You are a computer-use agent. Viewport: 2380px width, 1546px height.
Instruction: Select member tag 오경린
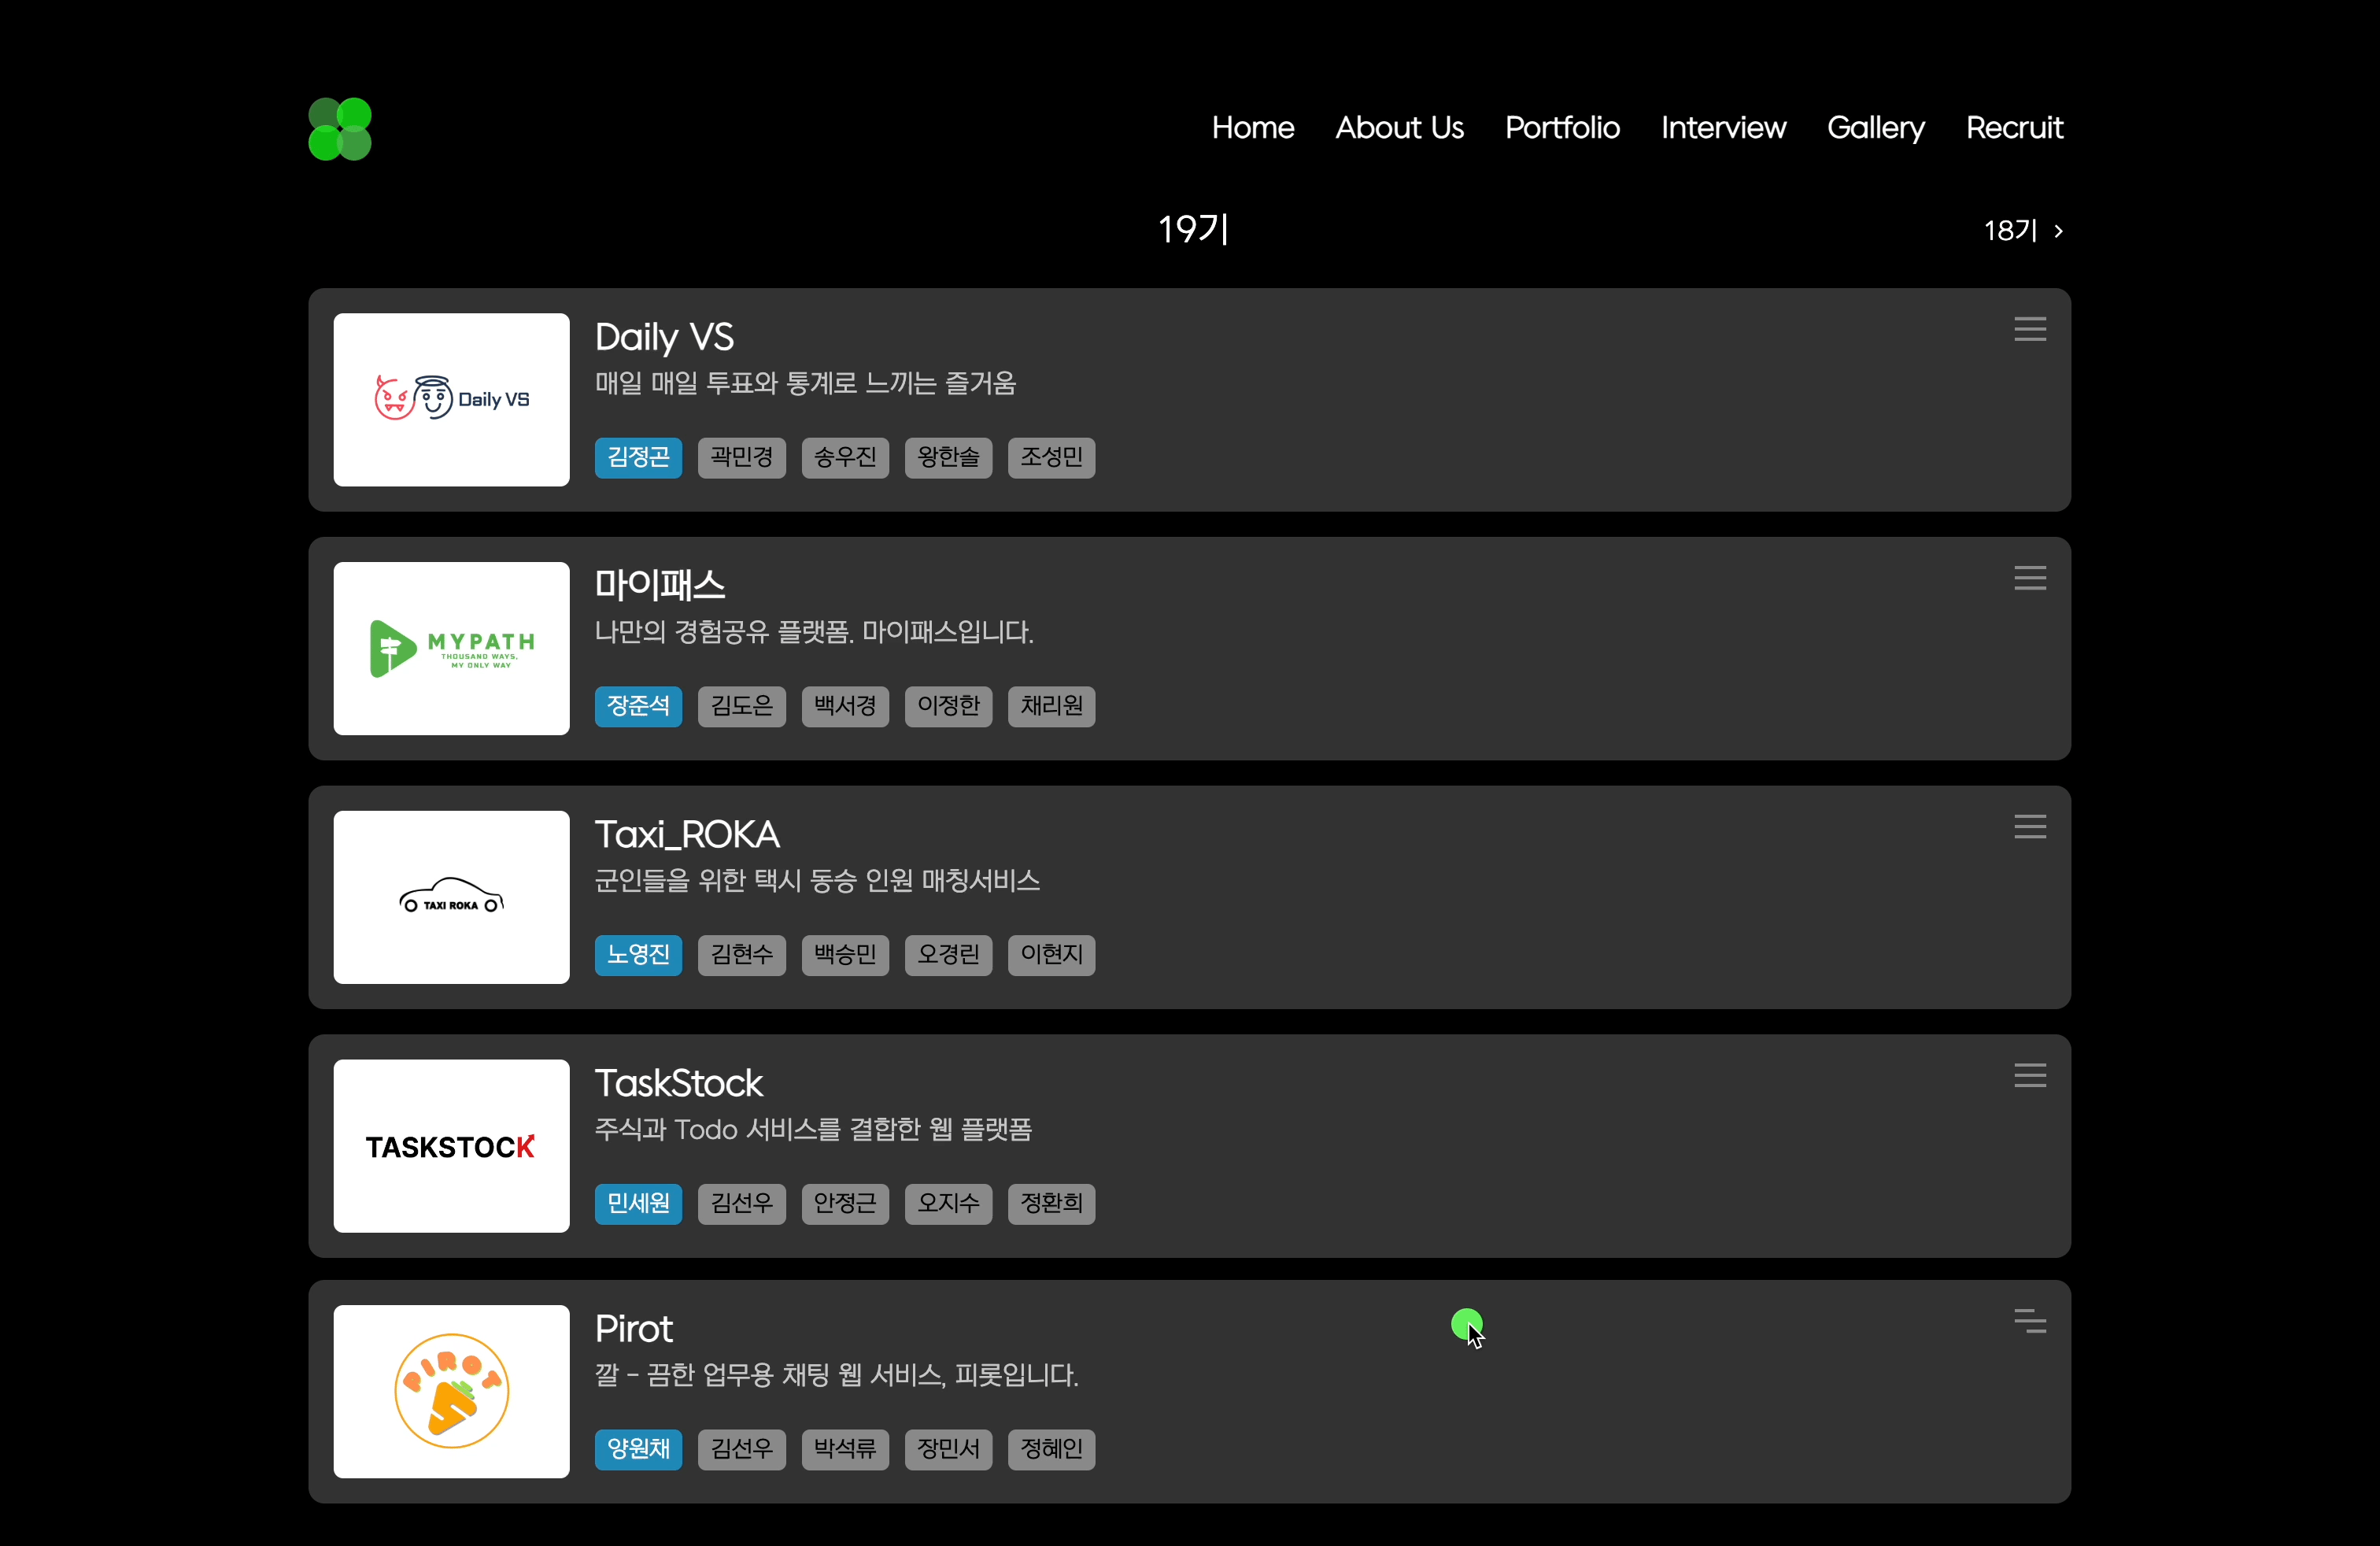(x=949, y=955)
